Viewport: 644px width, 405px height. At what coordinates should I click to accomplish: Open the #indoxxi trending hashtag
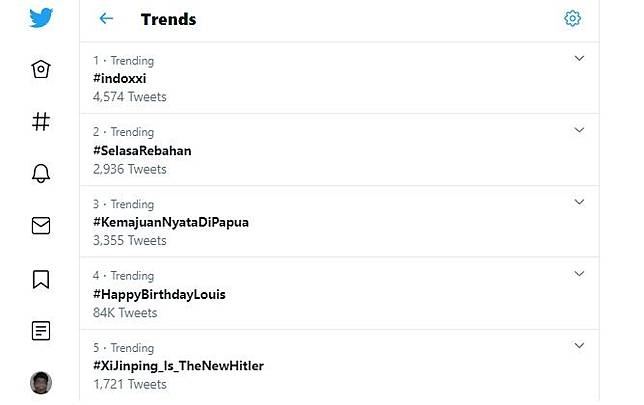tap(120, 79)
